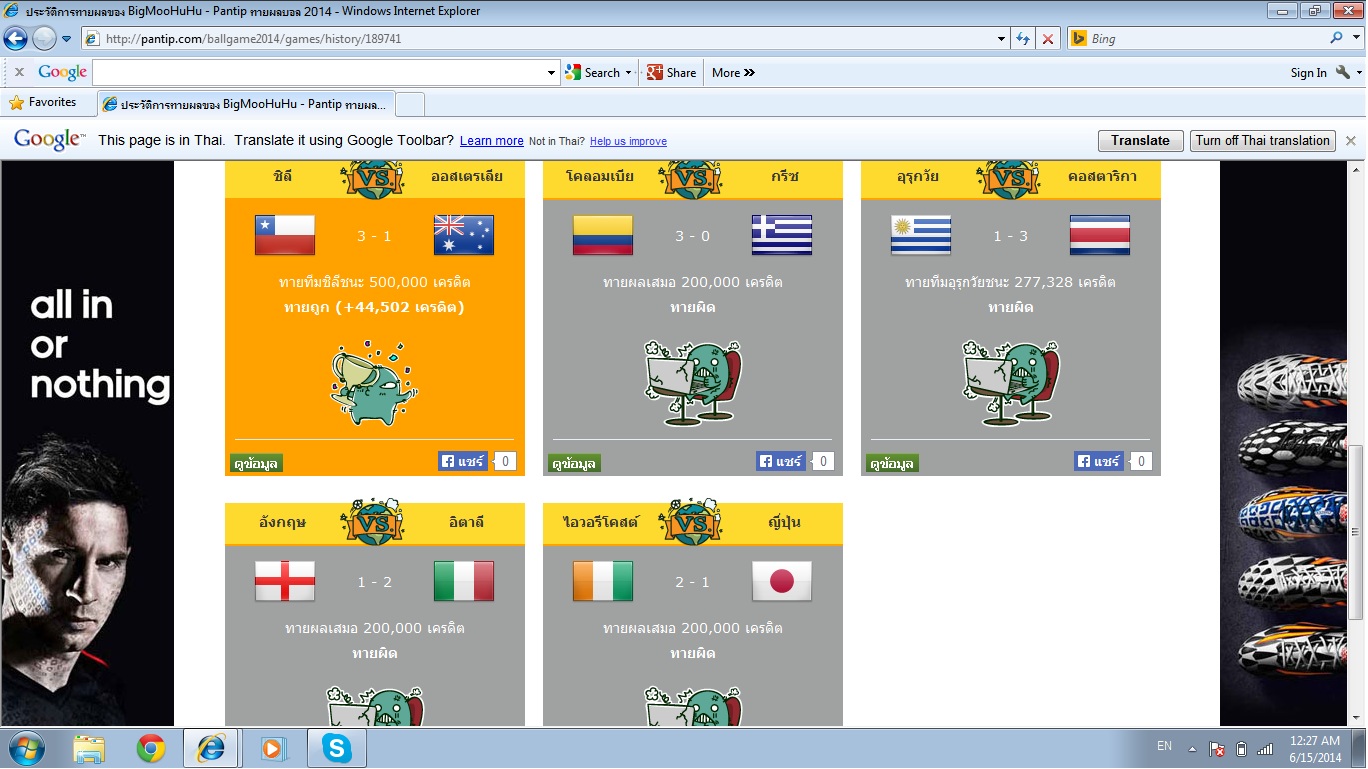Click the VS globe badge on England card
This screenshot has height=769, width=1368.
pos(374,520)
